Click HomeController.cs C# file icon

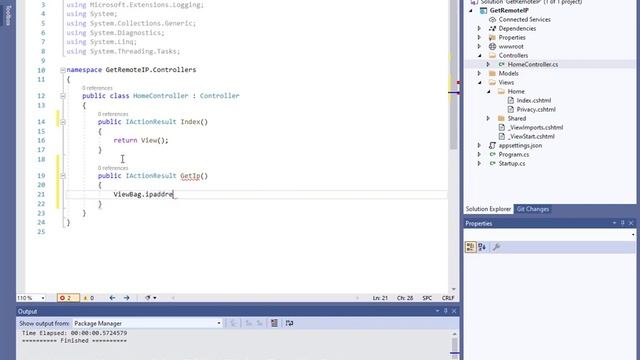[x=501, y=64]
